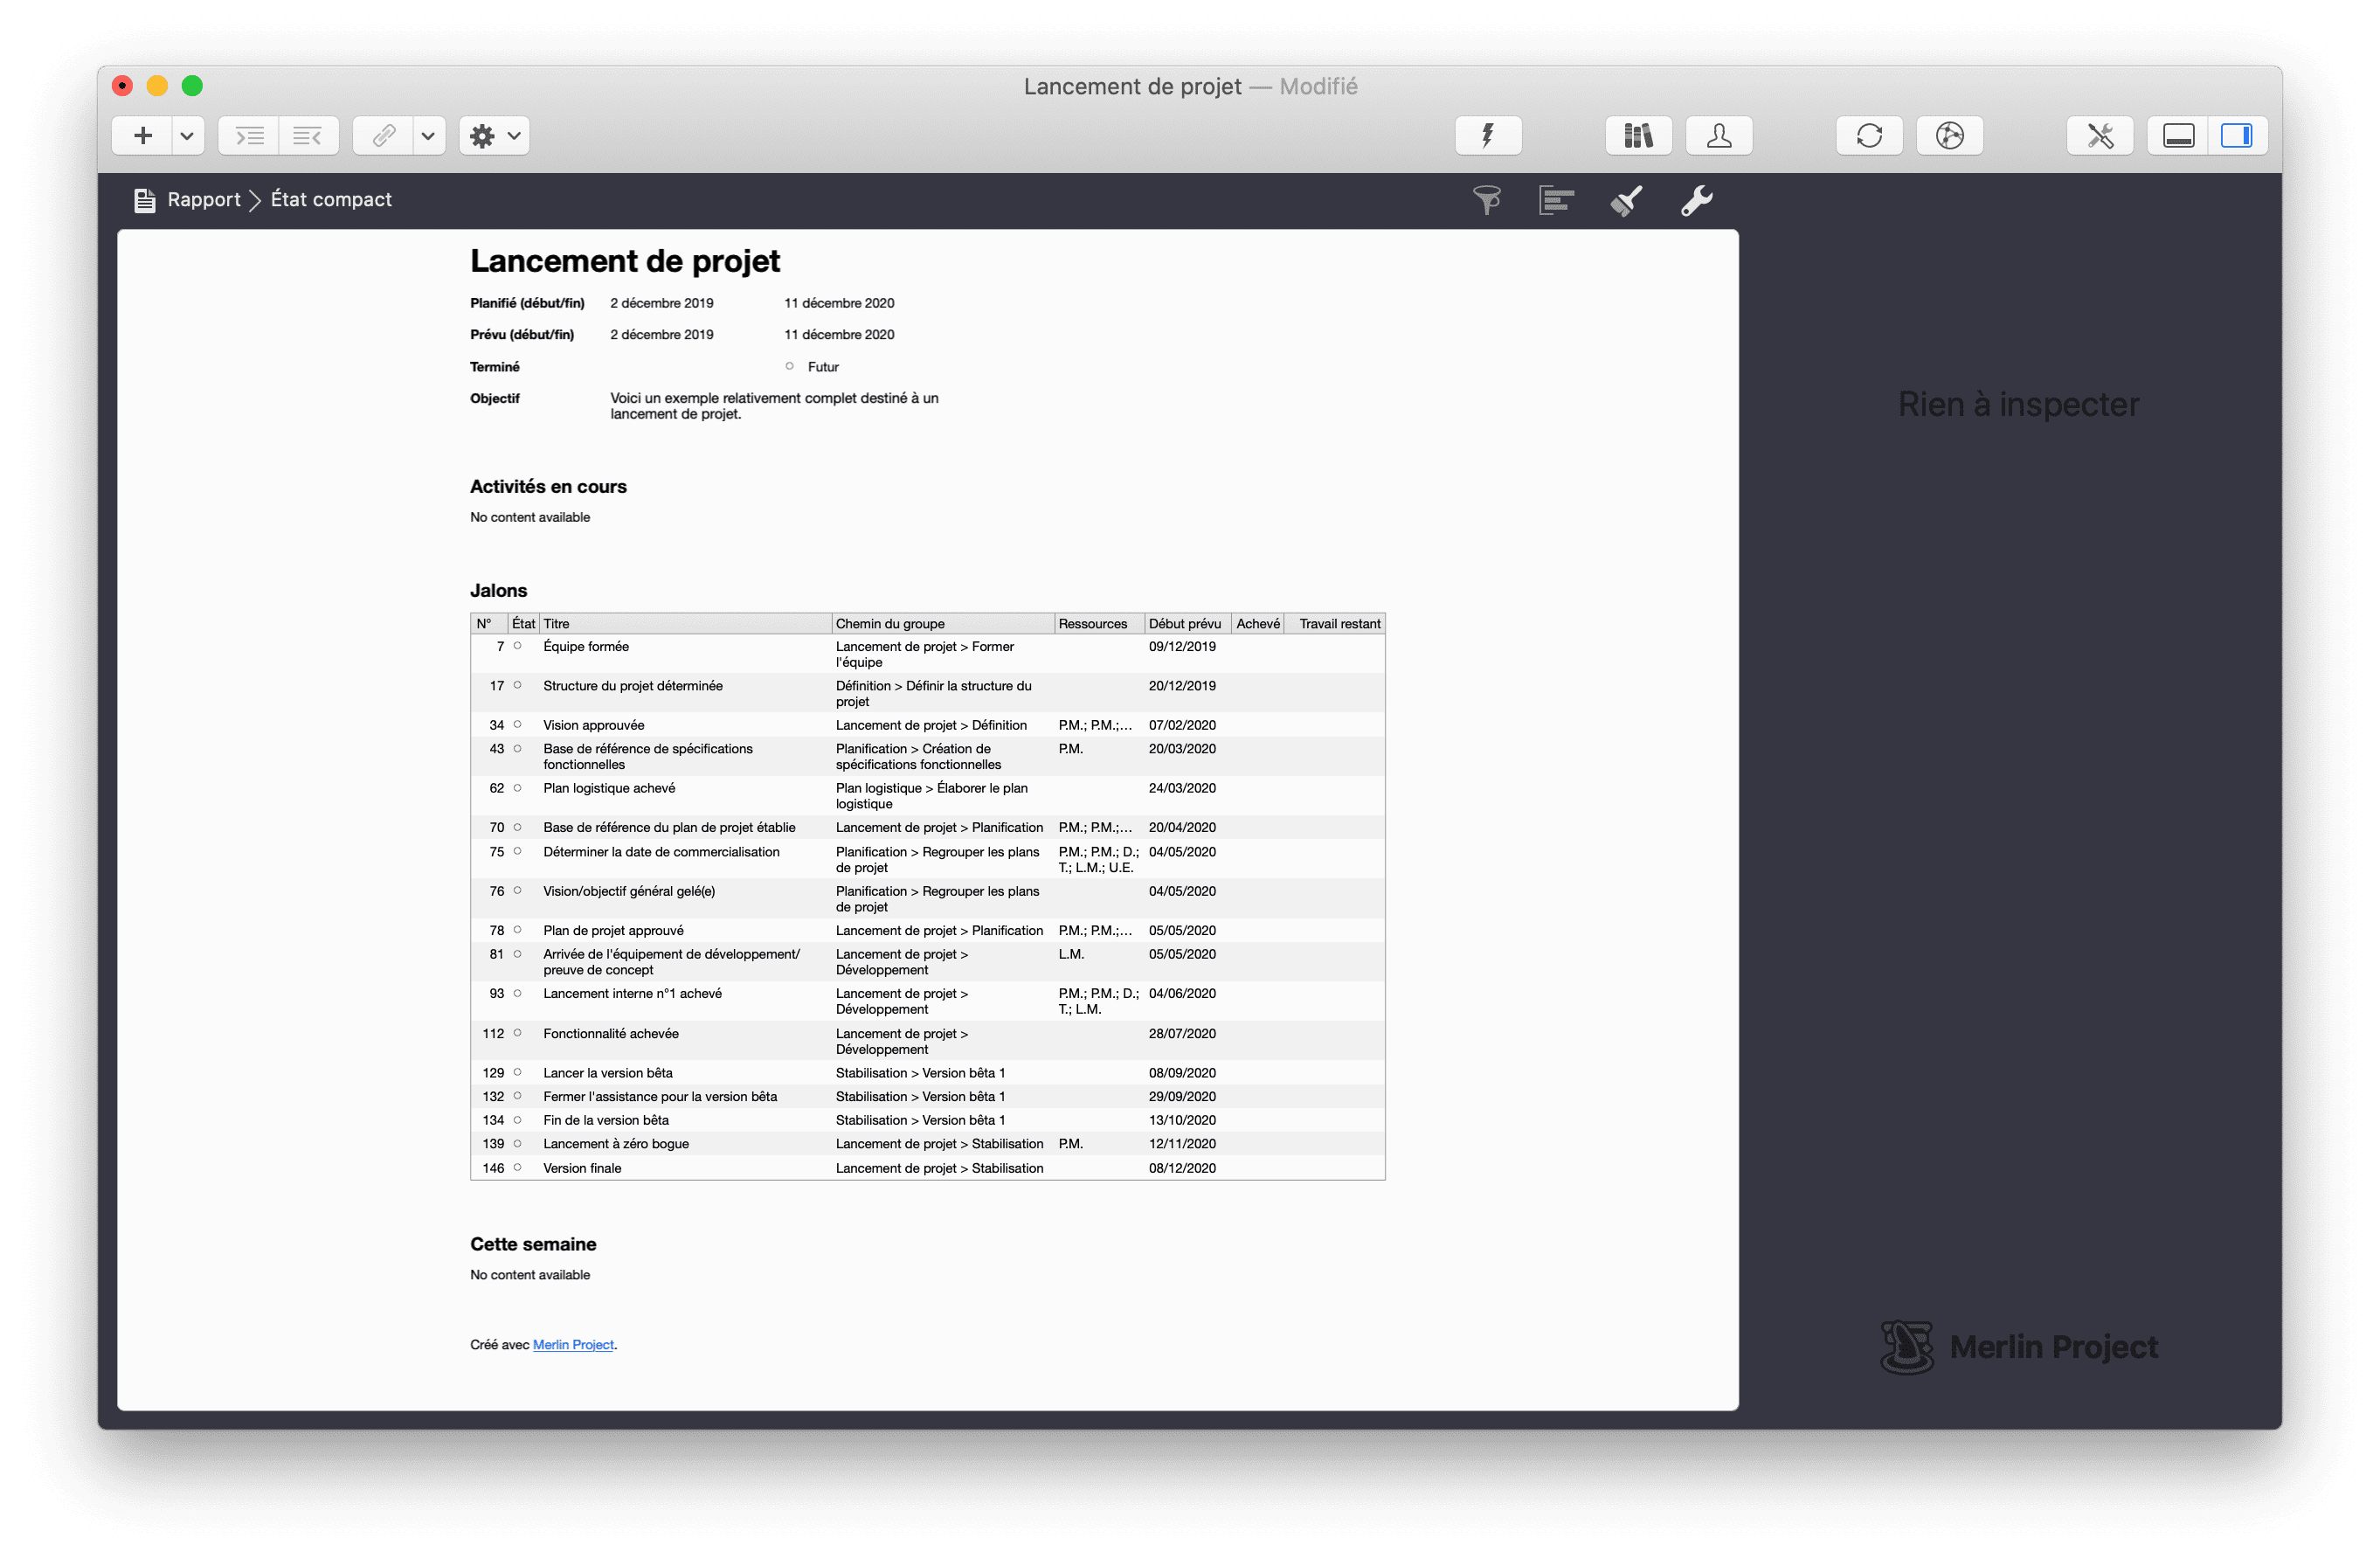The image size is (2380, 1559).
Task: Click the filter funnel icon
Action: click(x=1487, y=201)
